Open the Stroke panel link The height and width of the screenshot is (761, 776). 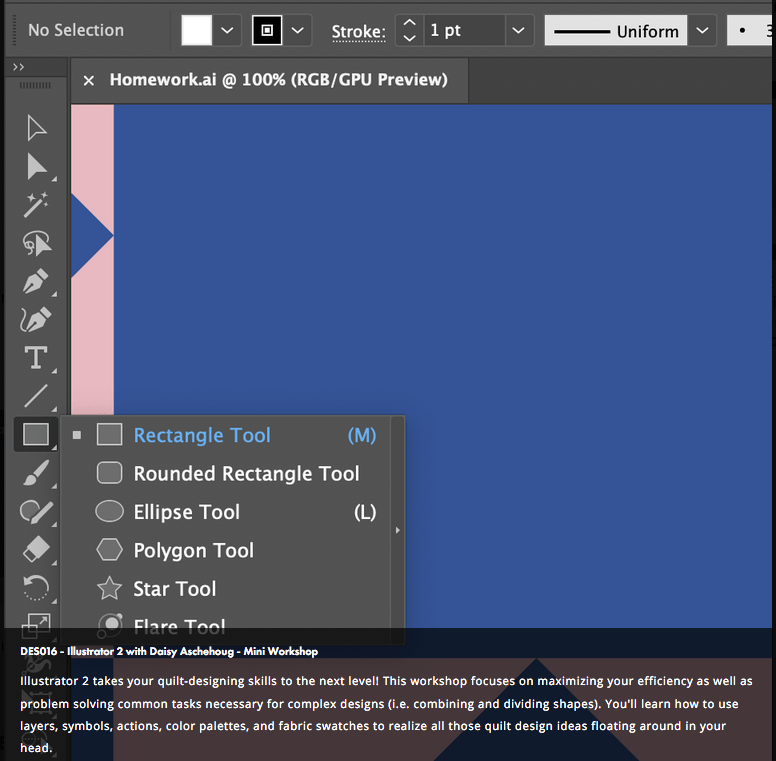coord(358,31)
